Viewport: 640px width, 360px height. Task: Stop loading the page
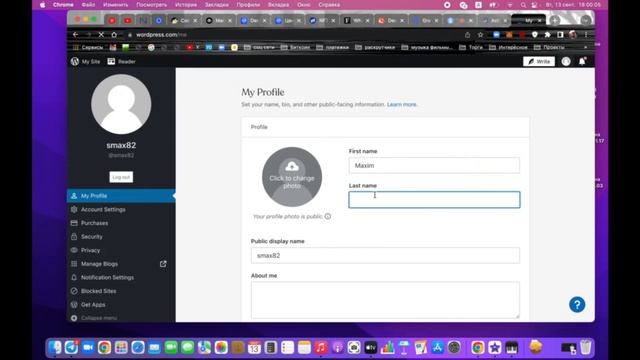coord(101,35)
